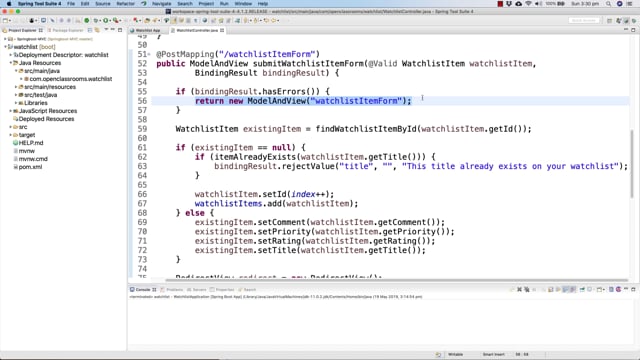Click the New file toolbar icon
The width and height of the screenshot is (640, 360).
click(5, 20)
